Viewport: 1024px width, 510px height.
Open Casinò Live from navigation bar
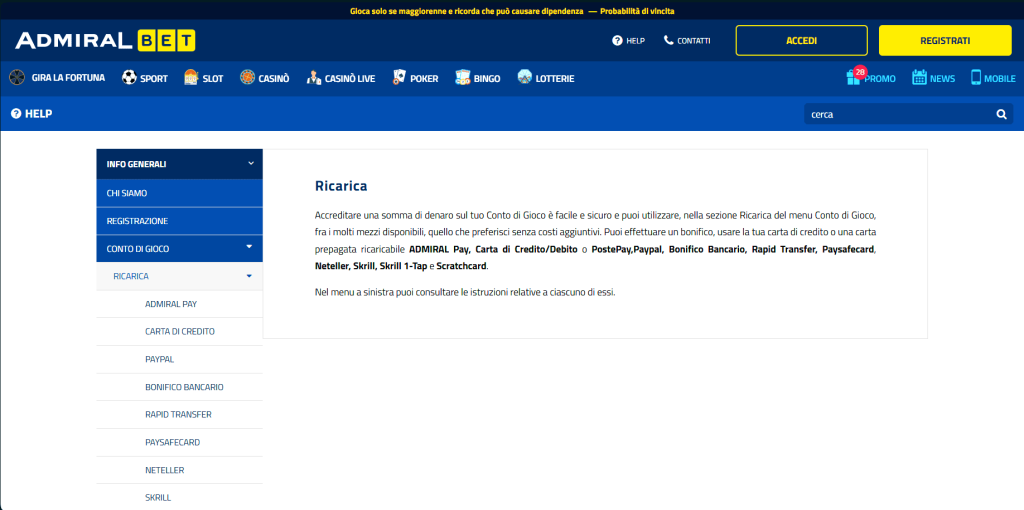[x=341, y=78]
